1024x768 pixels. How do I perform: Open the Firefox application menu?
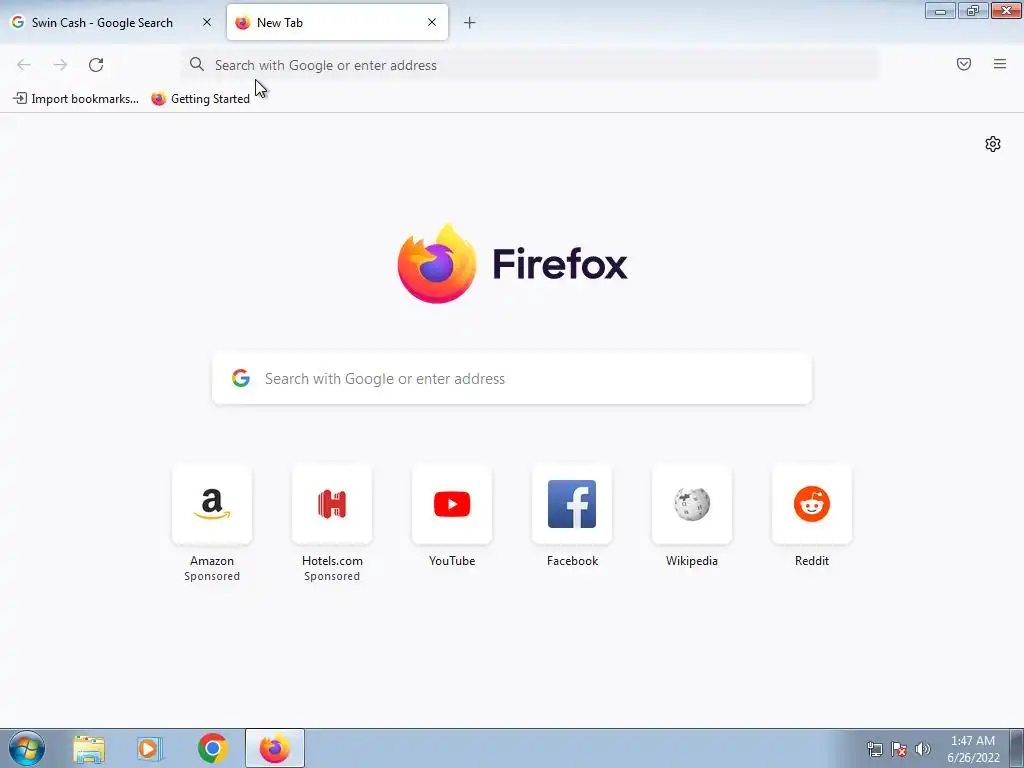1000,64
